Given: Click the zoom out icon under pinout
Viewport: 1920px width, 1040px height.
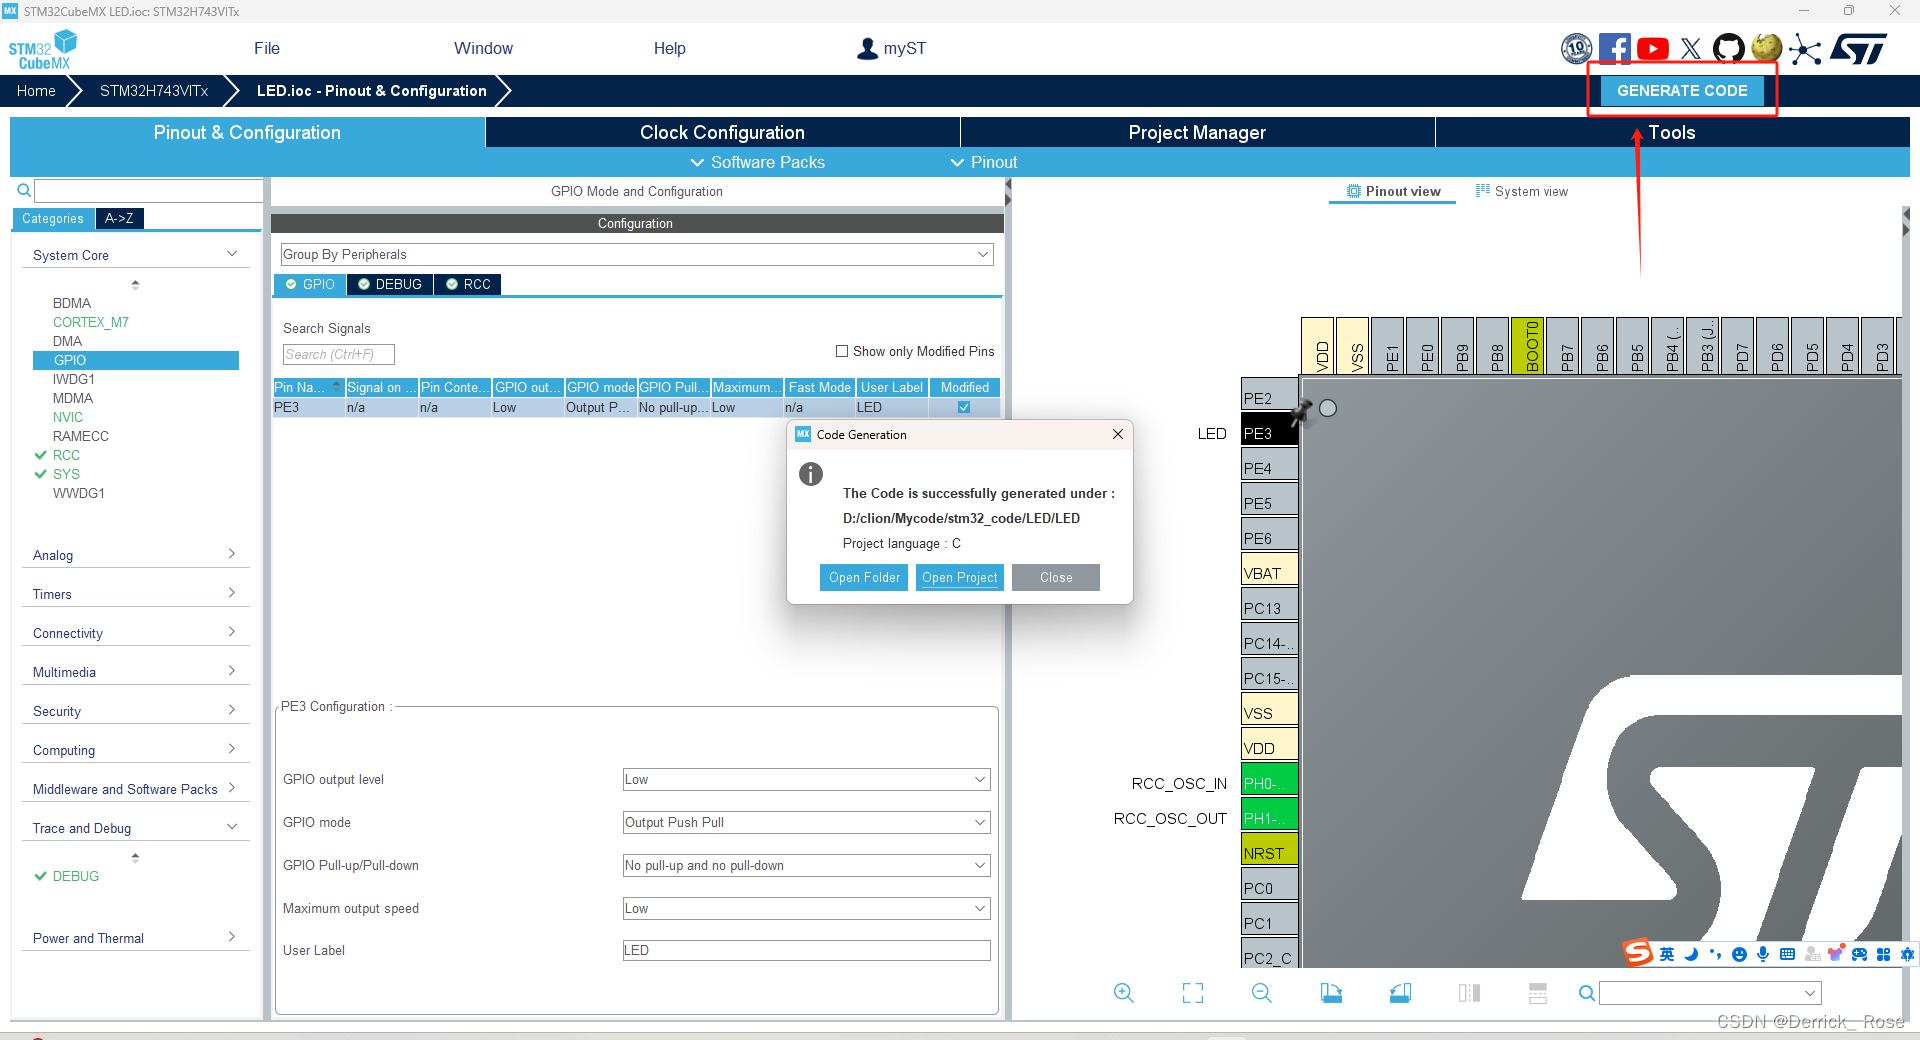Looking at the screenshot, I should click(1262, 993).
